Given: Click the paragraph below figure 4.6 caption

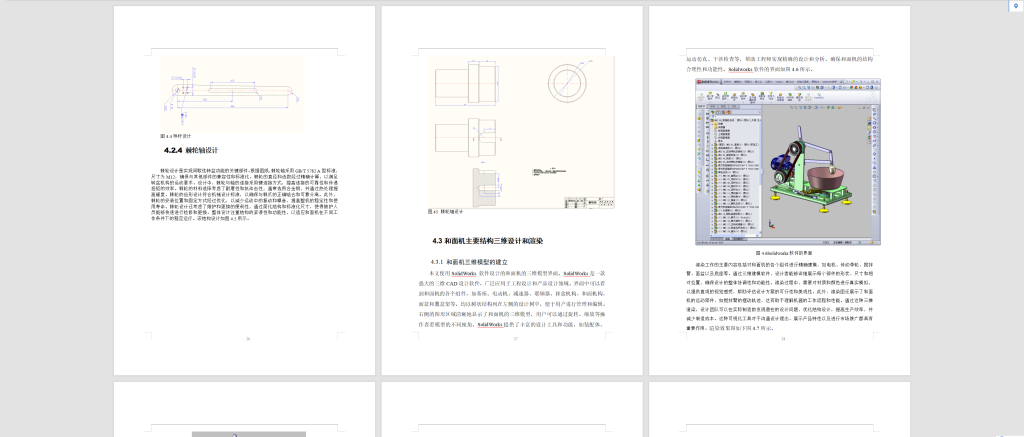Looking at the screenshot, I should 779,297.
